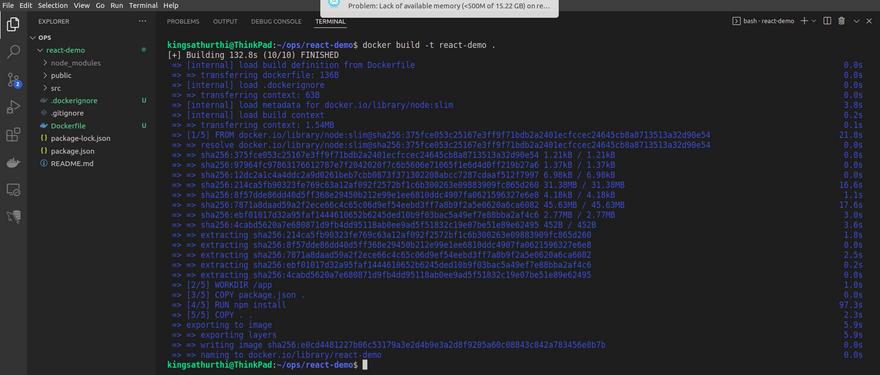Open the Edit menu
This screenshot has height=375, width=880.
[26, 5]
